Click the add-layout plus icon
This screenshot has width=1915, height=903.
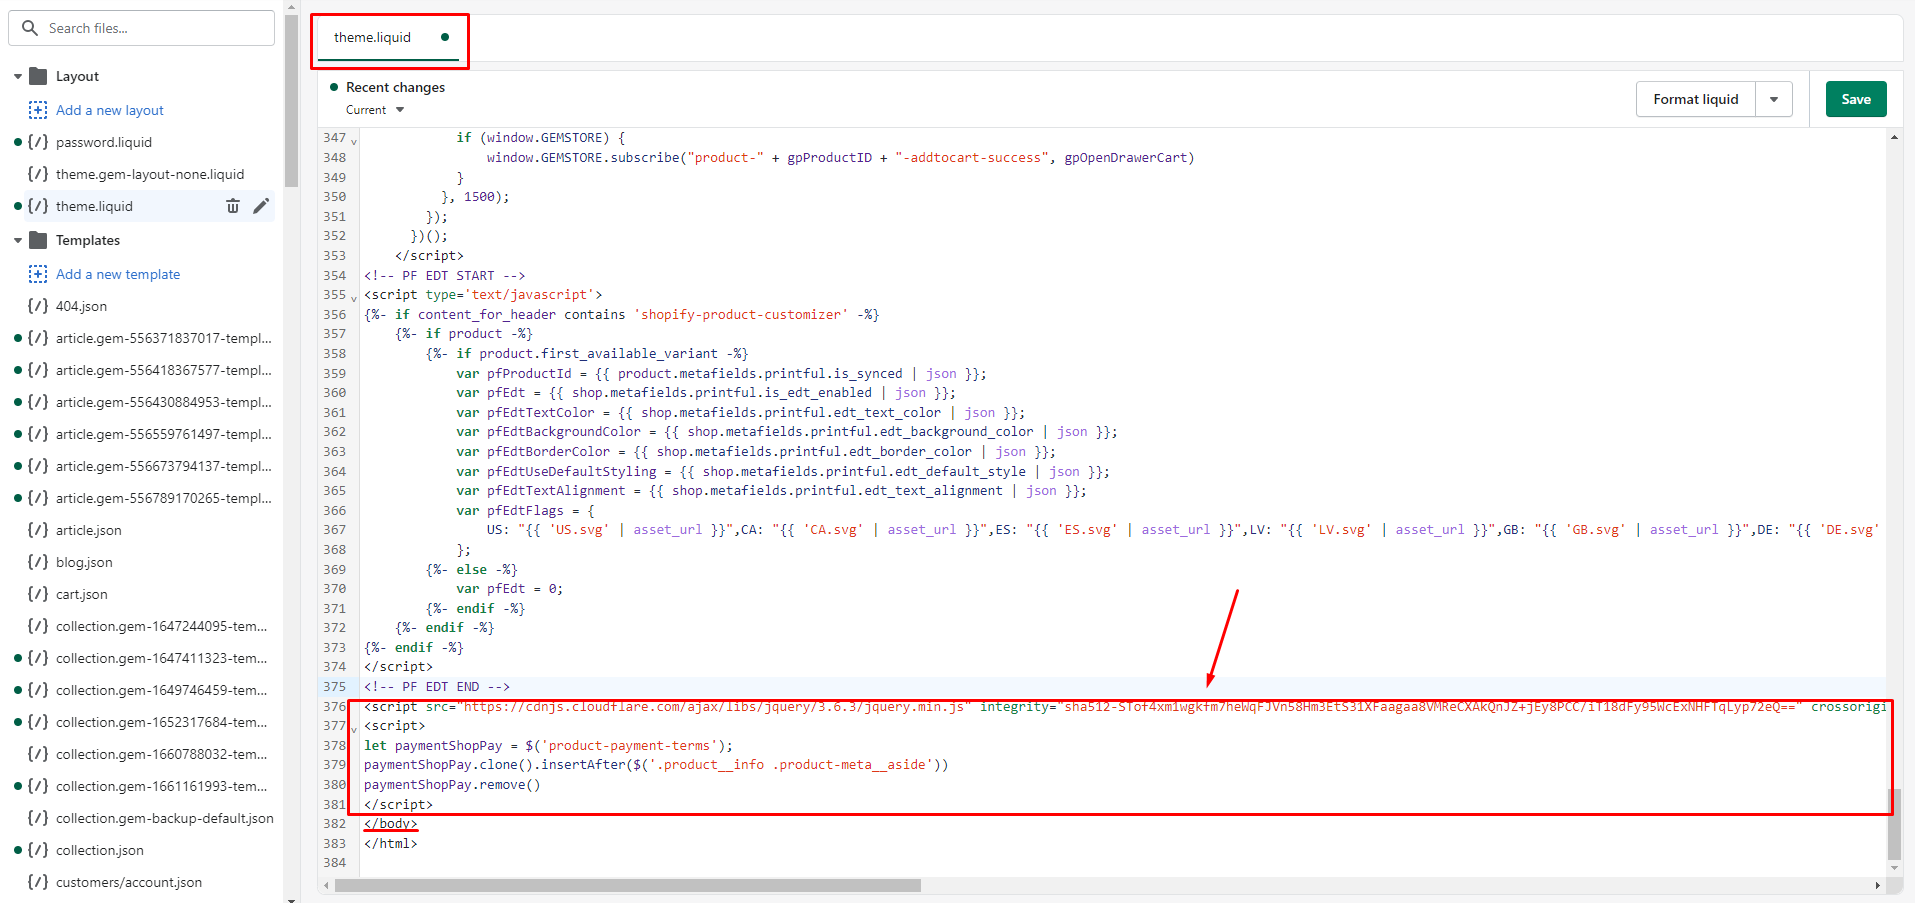pos(38,110)
